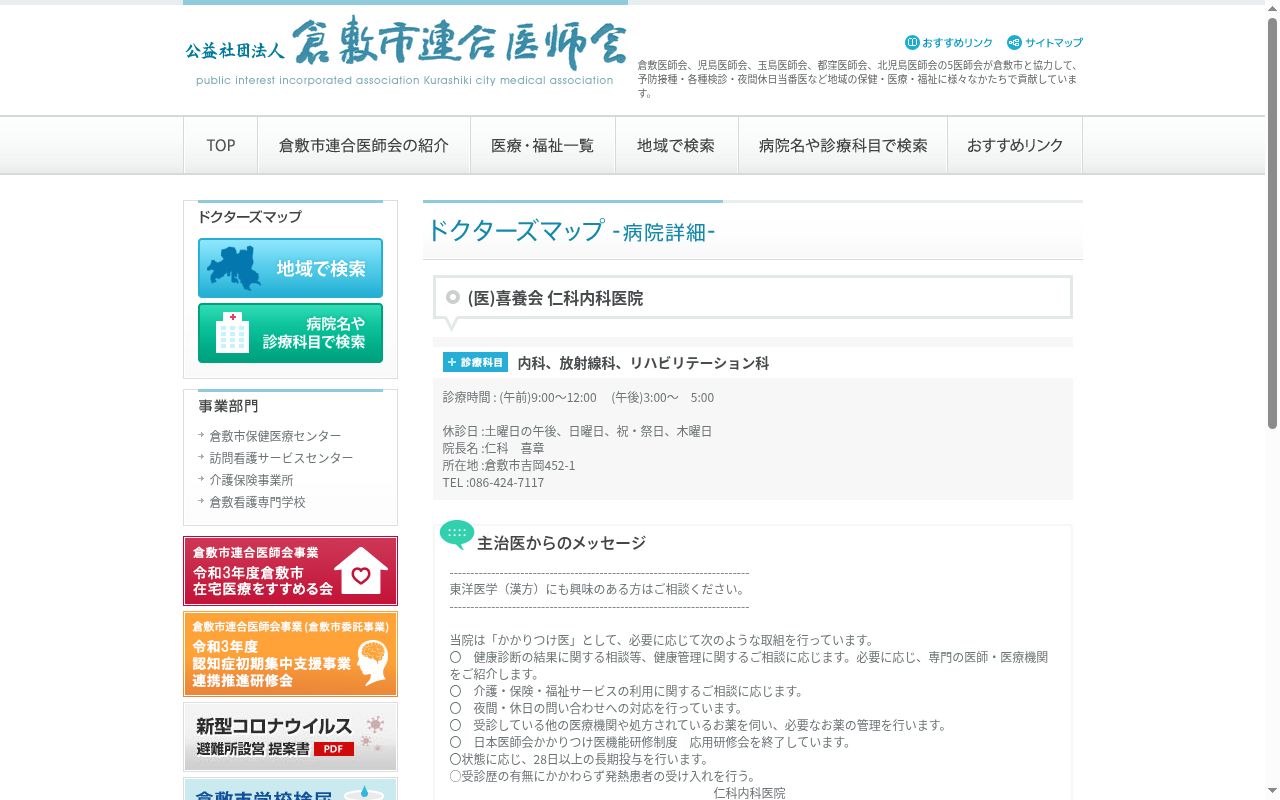Screen dimensions: 1280x800
Task: Open おすすめリンク in the navigation bar
Action: [x=1015, y=145]
